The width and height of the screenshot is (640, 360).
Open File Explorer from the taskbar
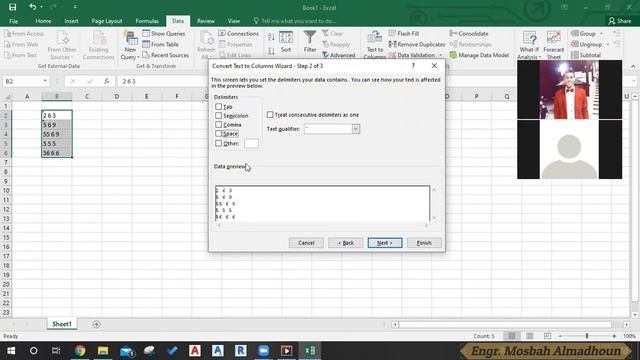pos(103,351)
